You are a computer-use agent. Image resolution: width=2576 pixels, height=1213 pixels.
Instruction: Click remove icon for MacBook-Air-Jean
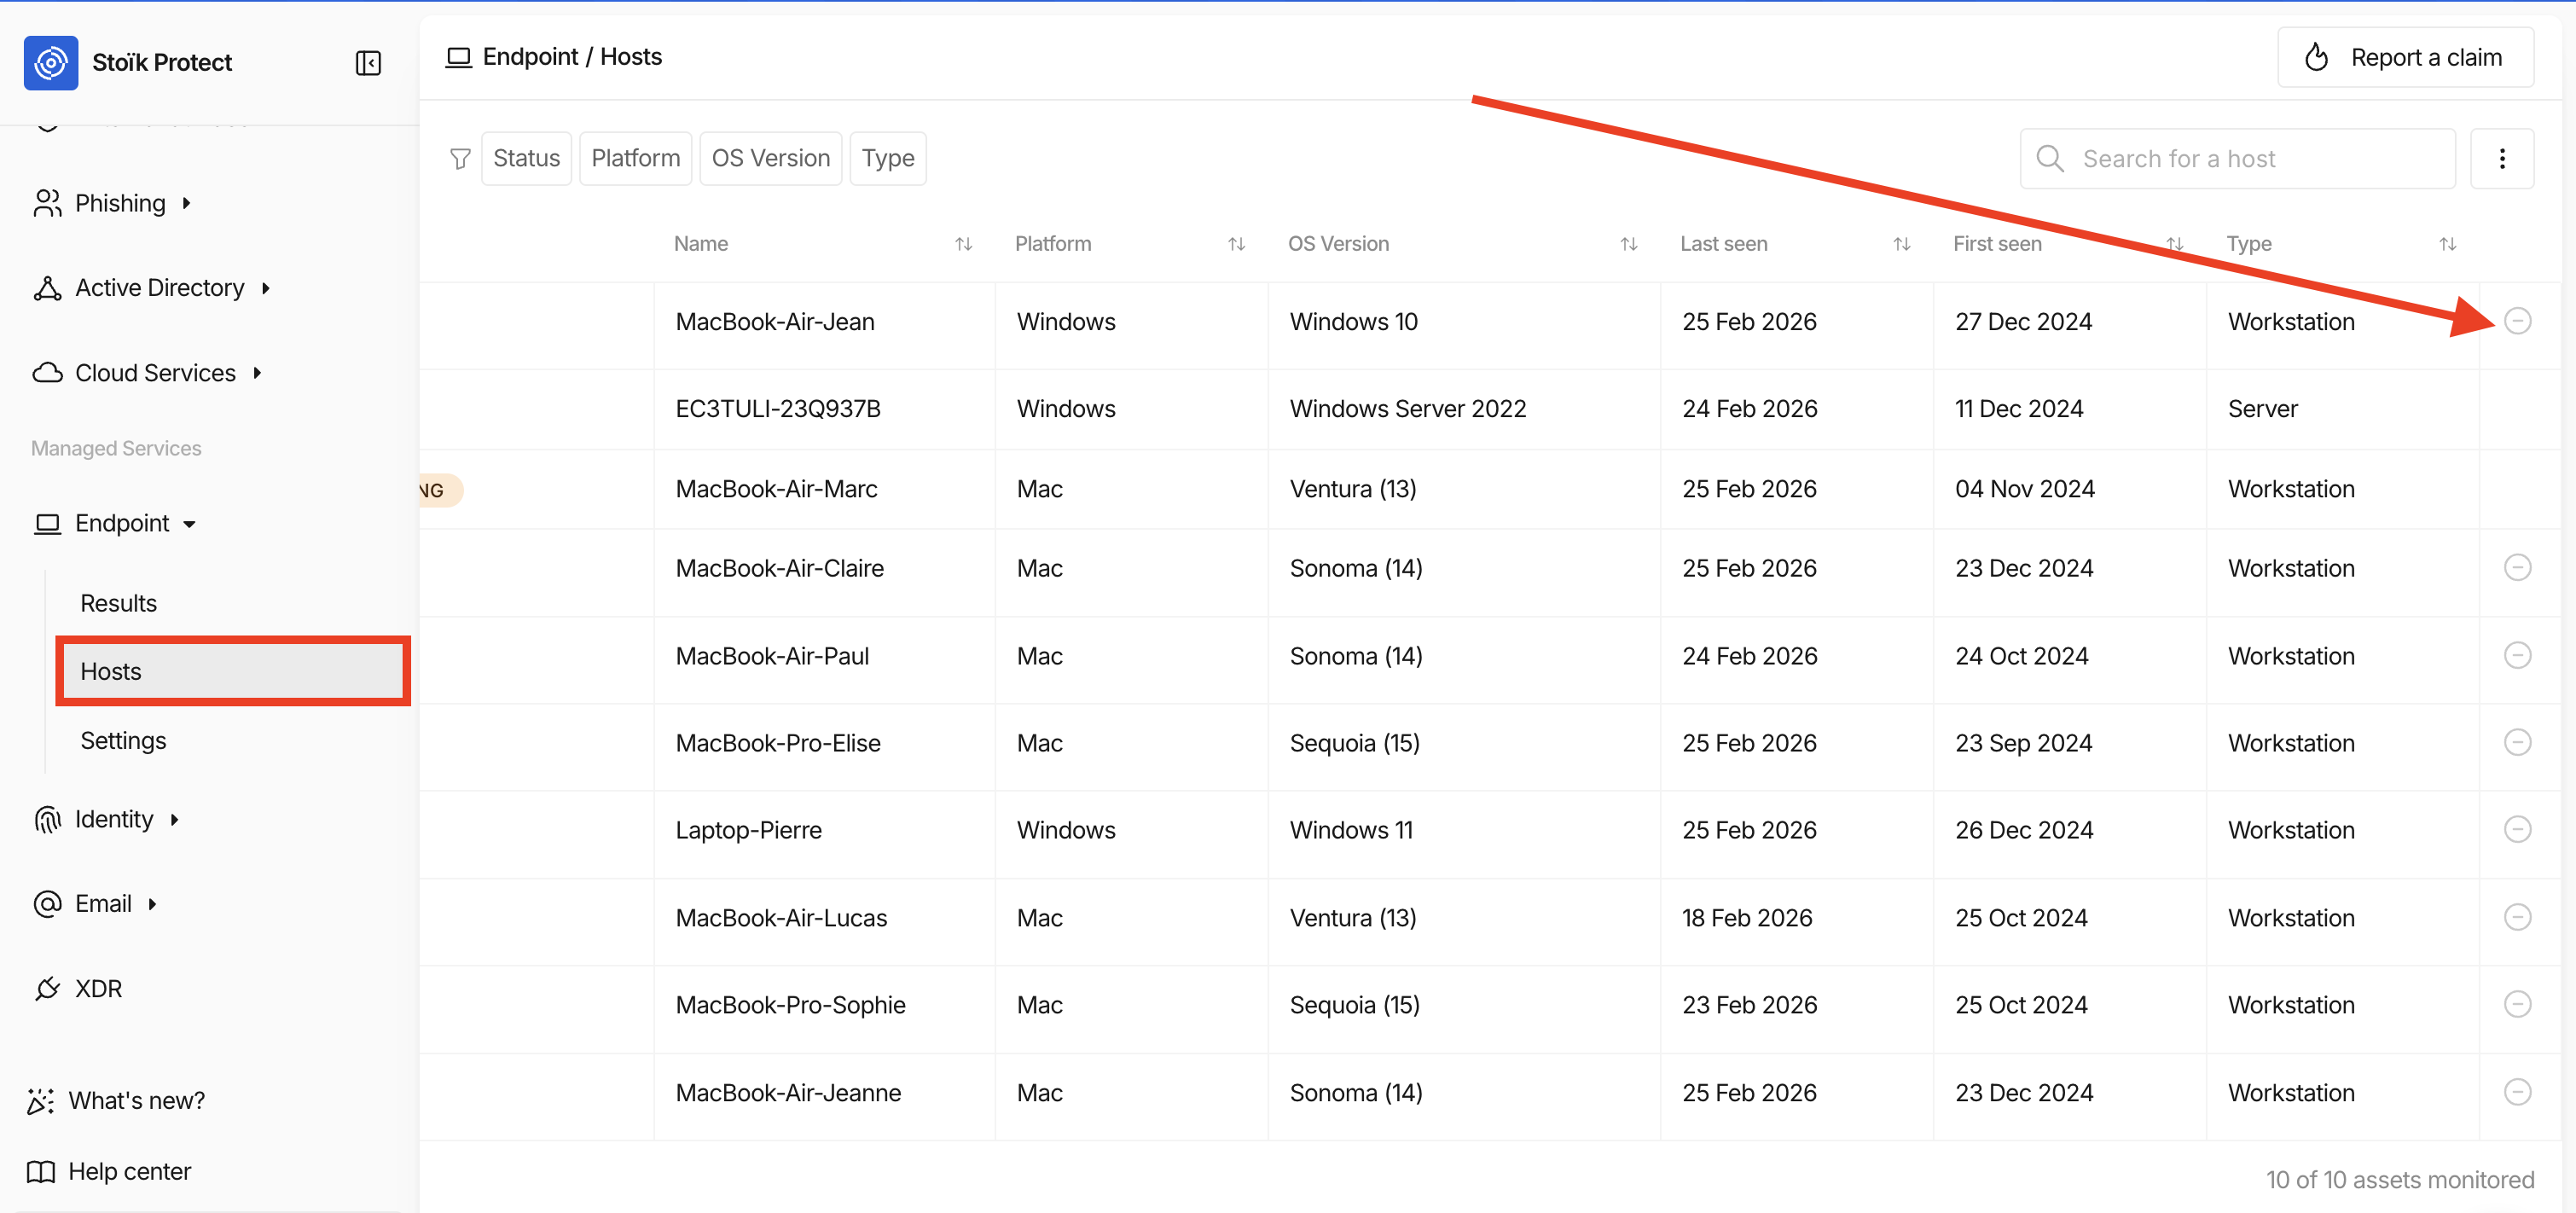(x=2517, y=321)
